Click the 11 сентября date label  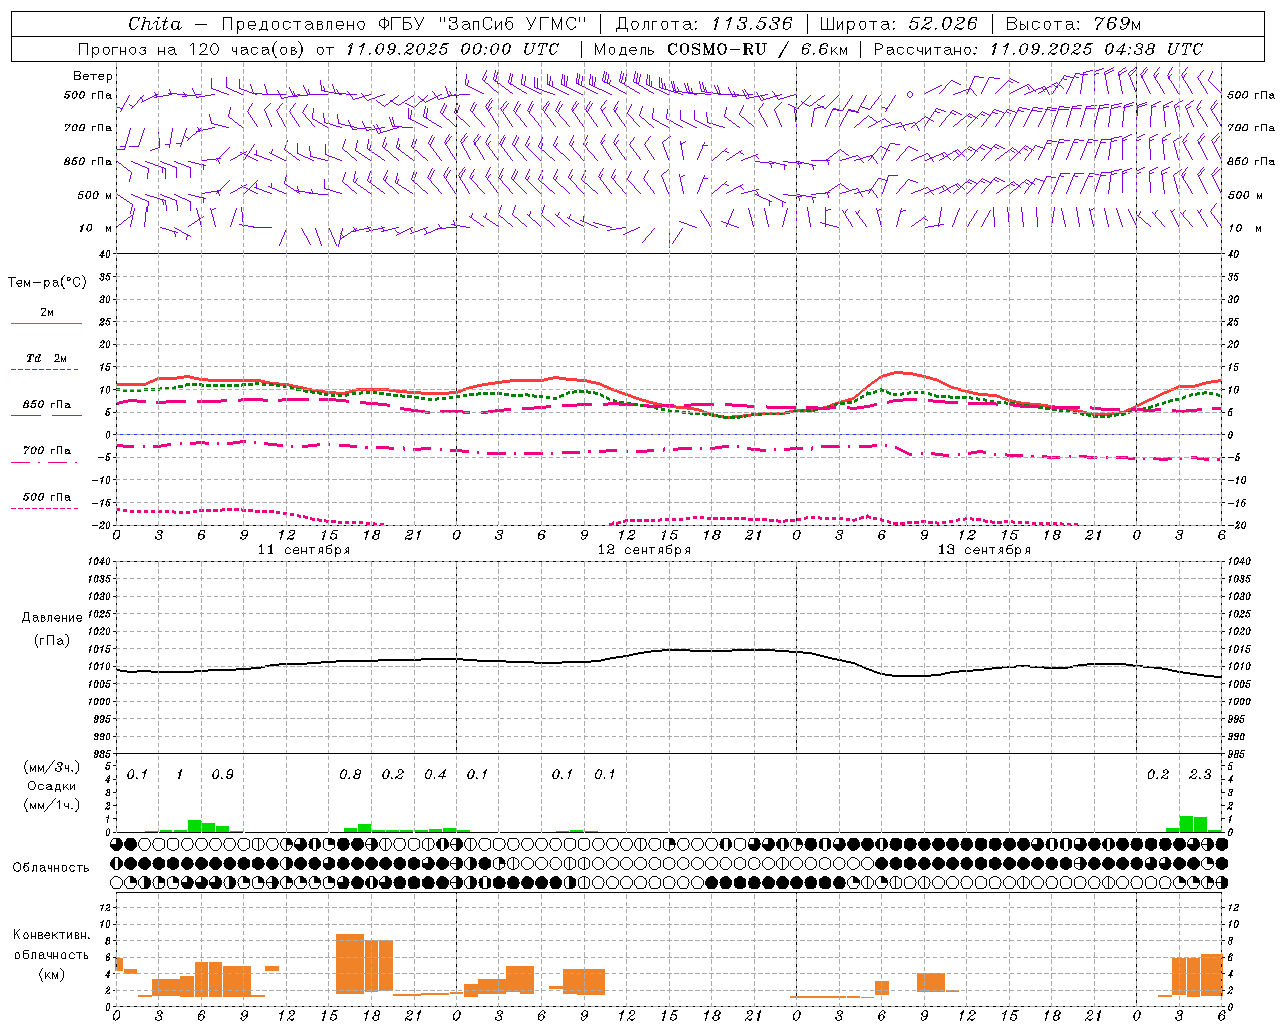[304, 550]
